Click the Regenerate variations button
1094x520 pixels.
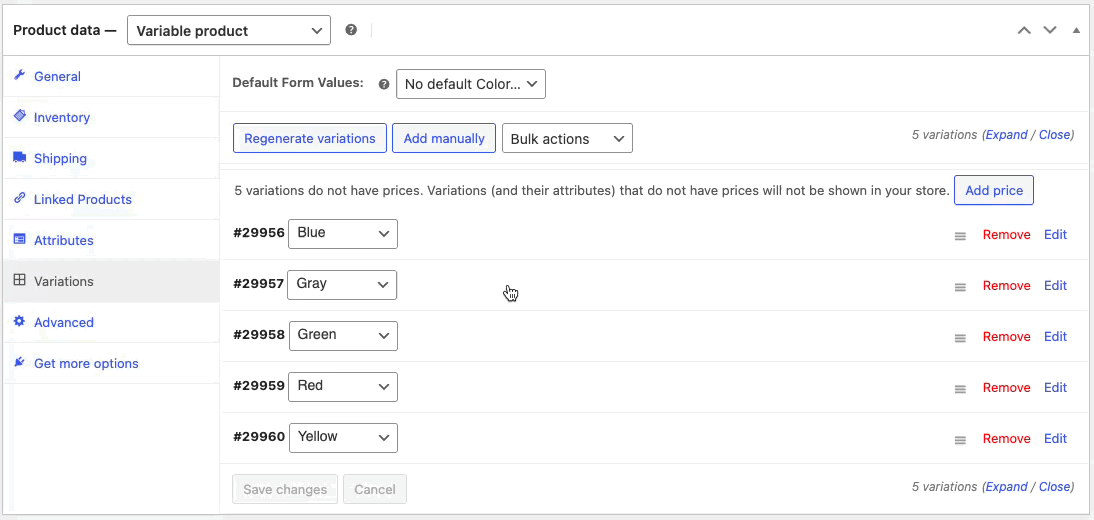click(310, 138)
